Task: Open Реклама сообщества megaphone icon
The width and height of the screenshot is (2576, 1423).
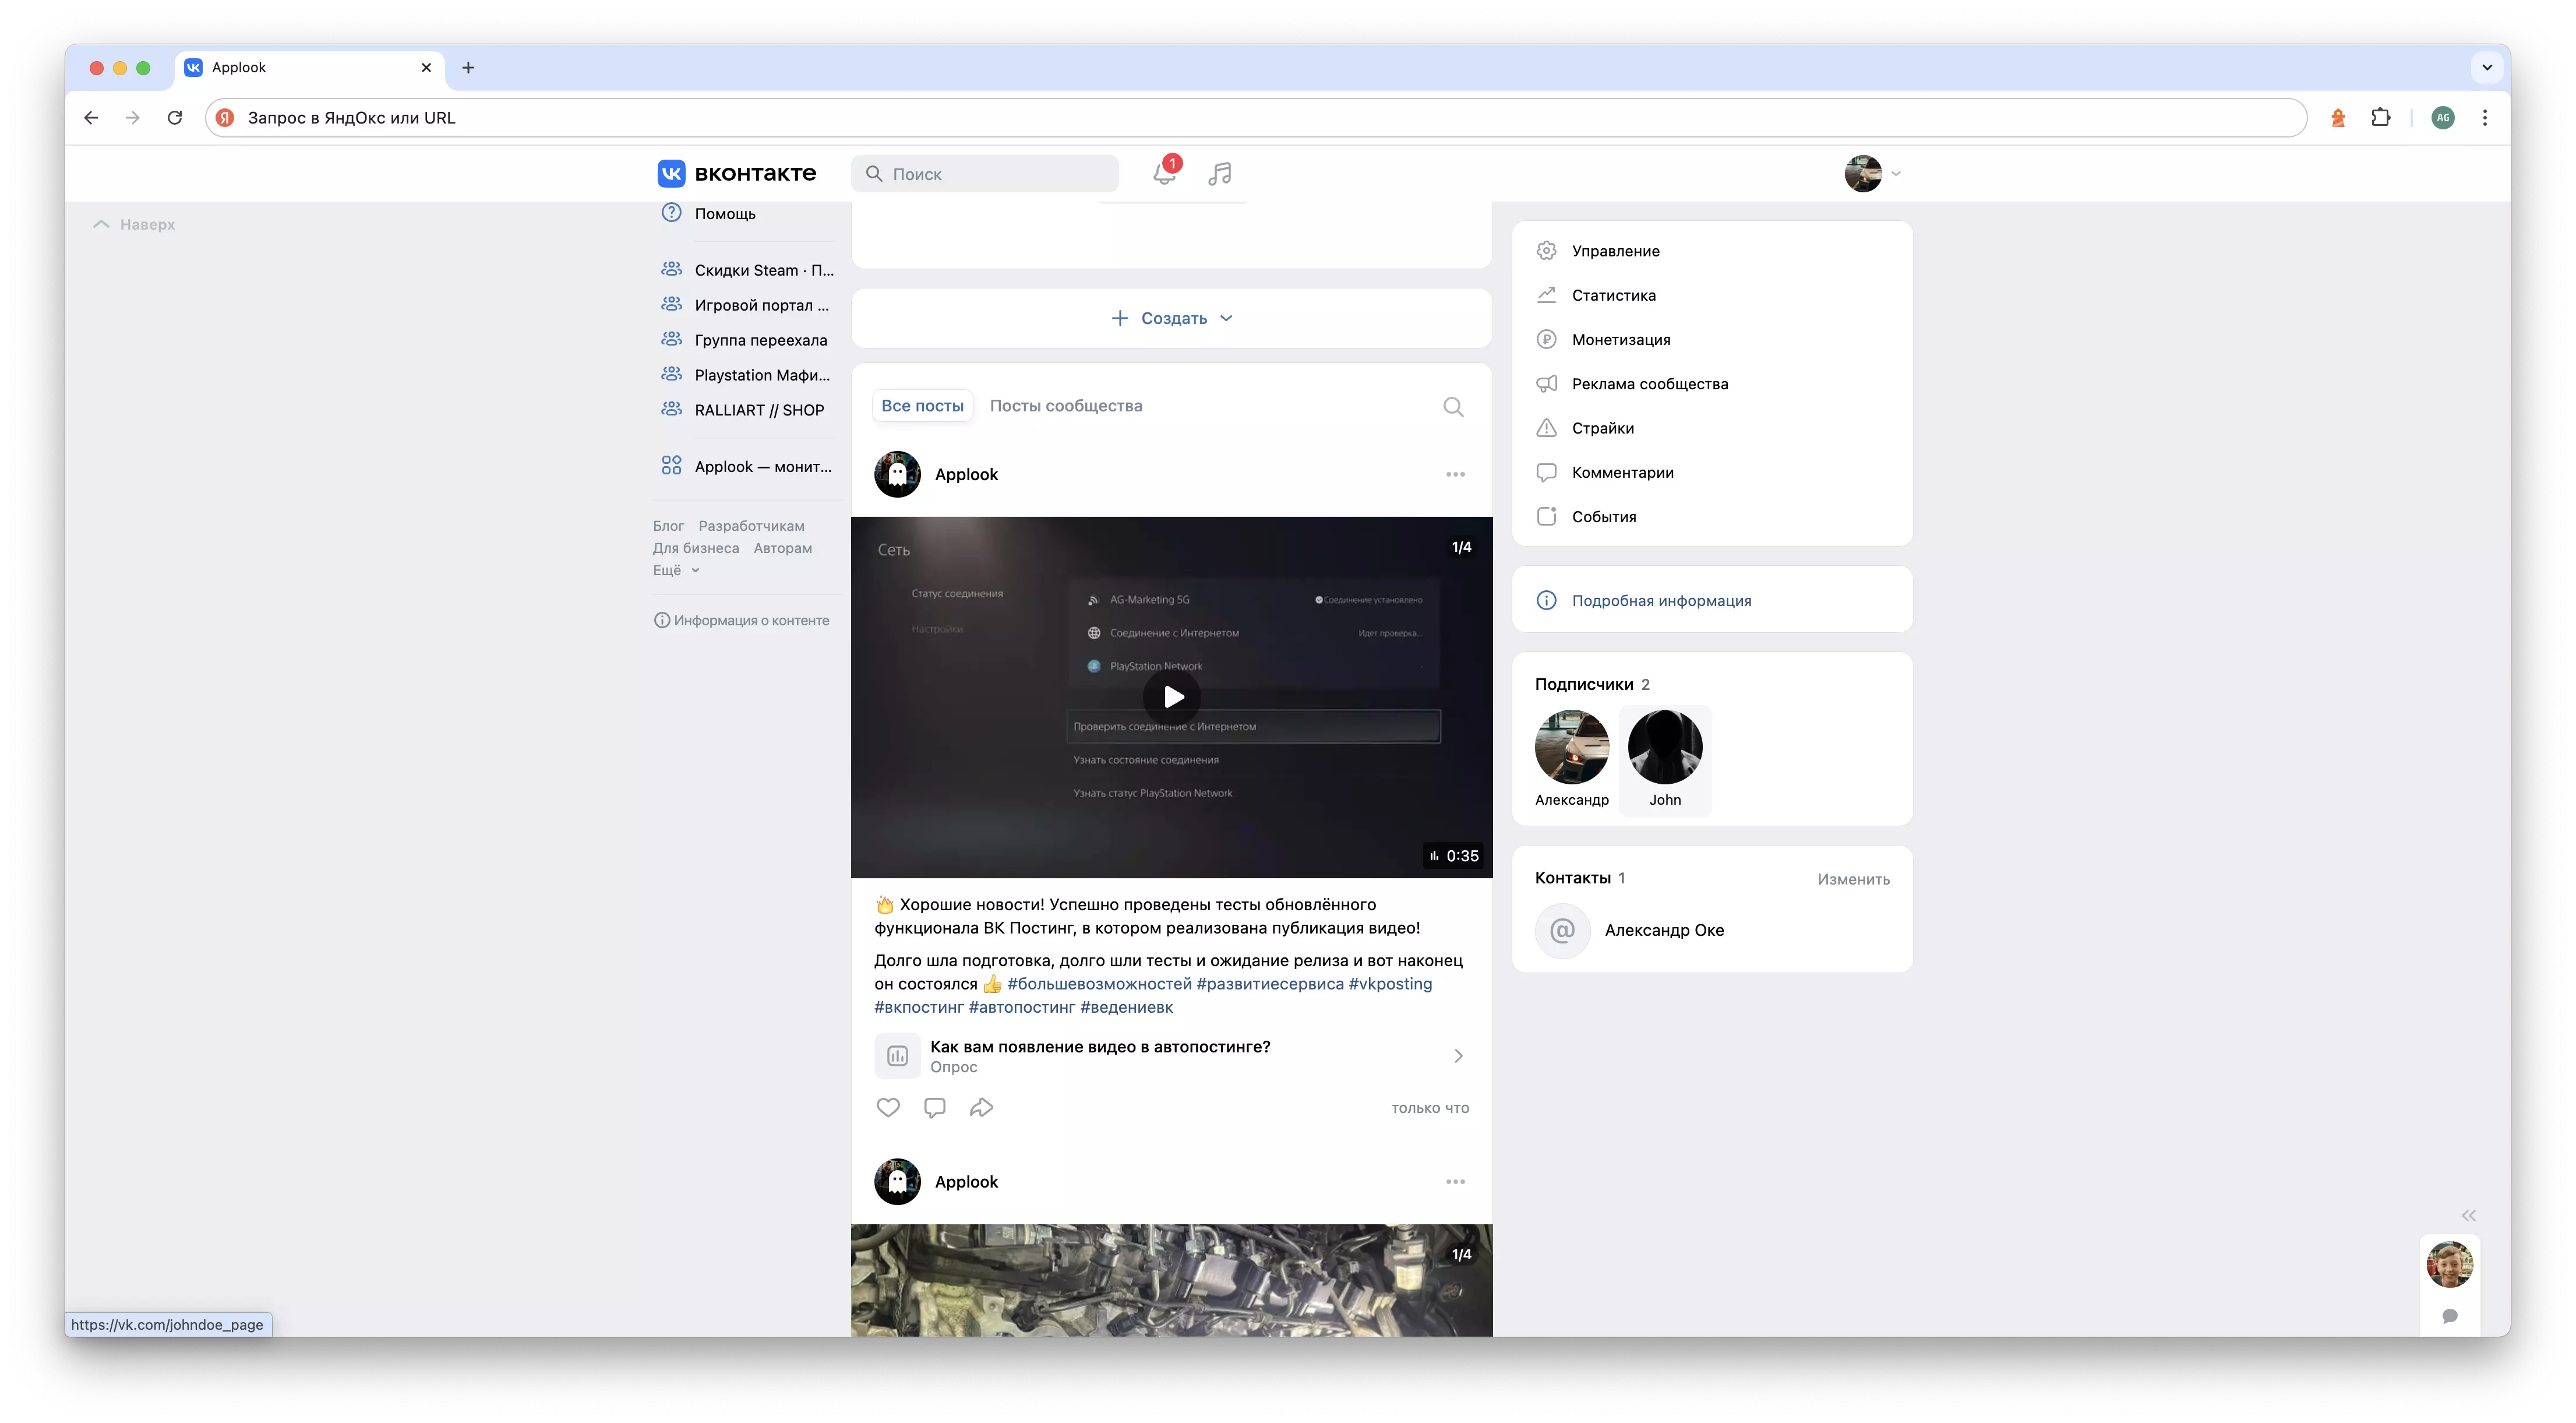Action: [x=1546, y=384]
